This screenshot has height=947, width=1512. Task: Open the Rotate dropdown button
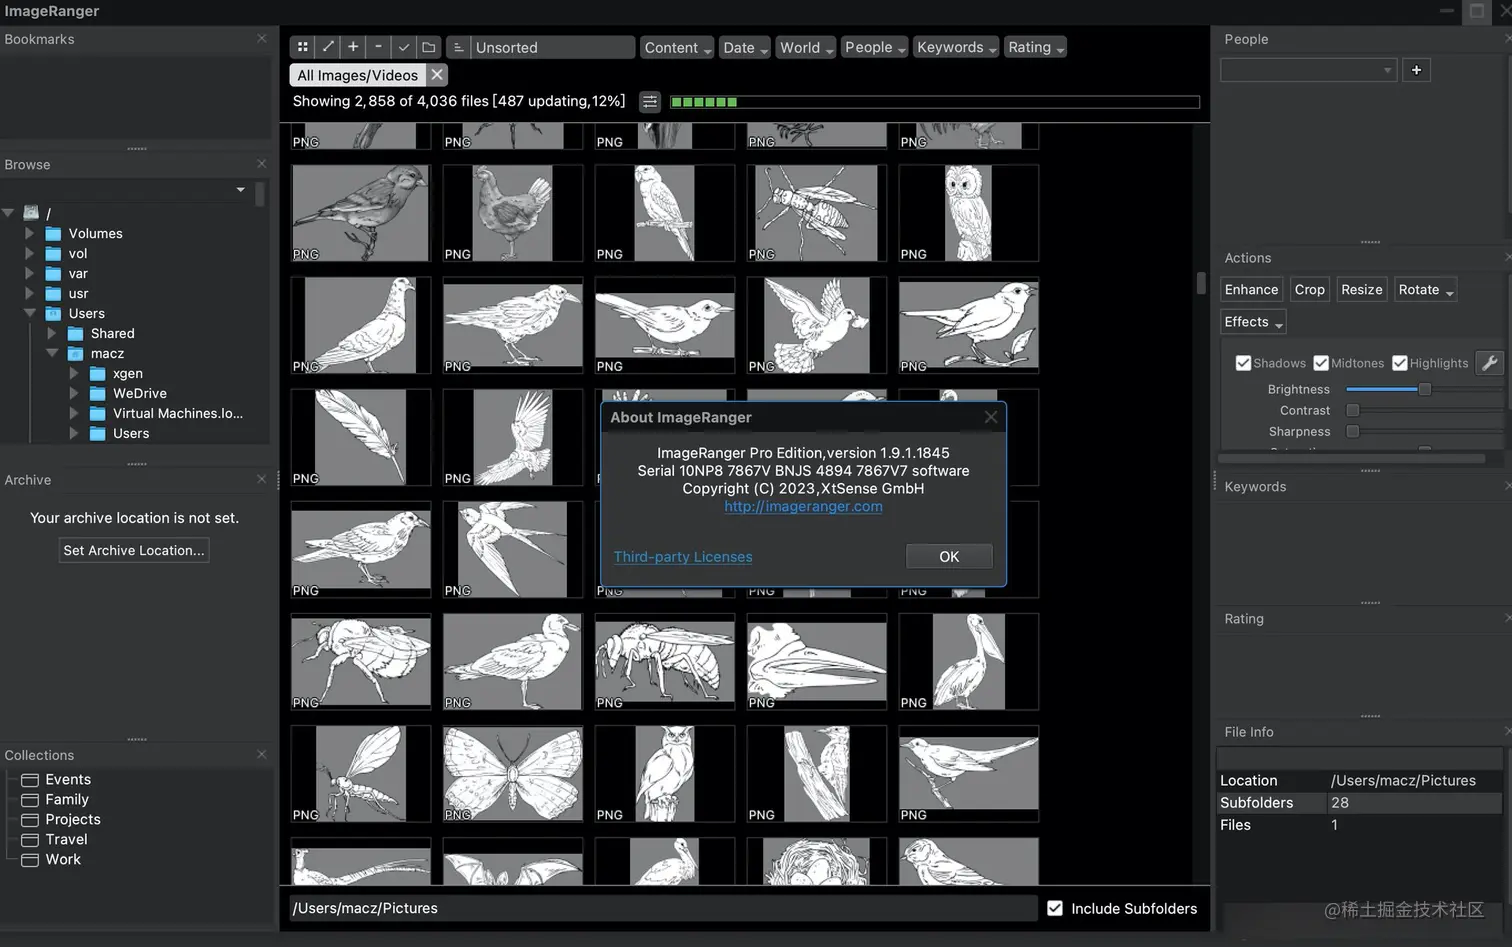pos(1425,290)
